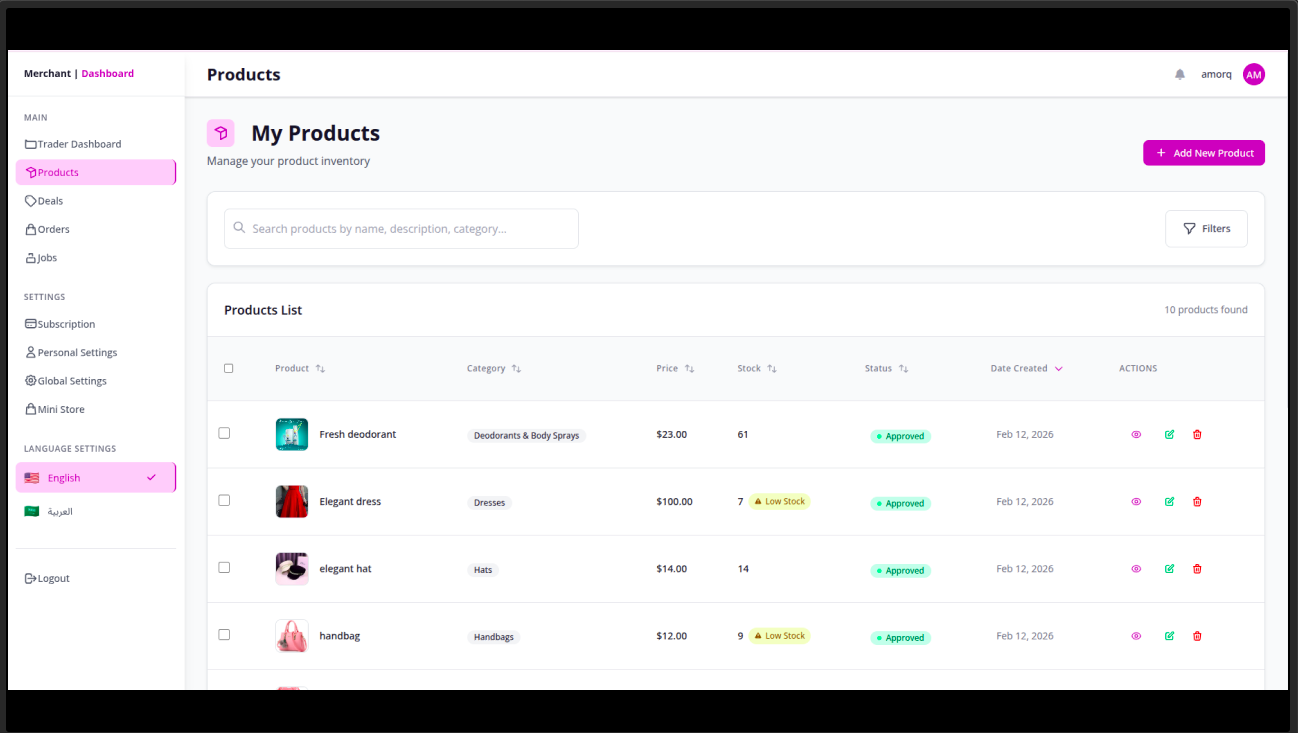Click the amorq username

click(1216, 74)
